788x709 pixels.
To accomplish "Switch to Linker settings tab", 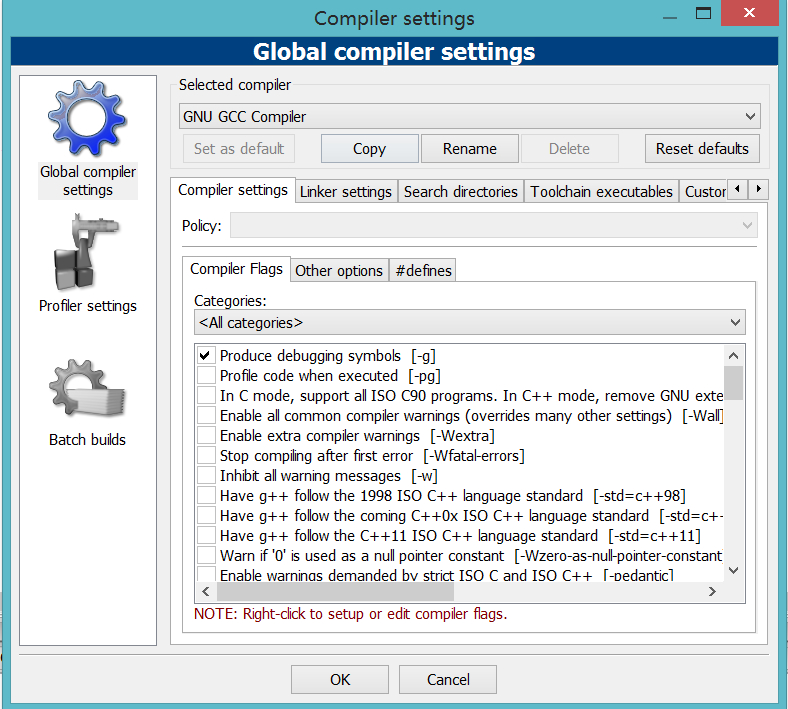I will 346,191.
